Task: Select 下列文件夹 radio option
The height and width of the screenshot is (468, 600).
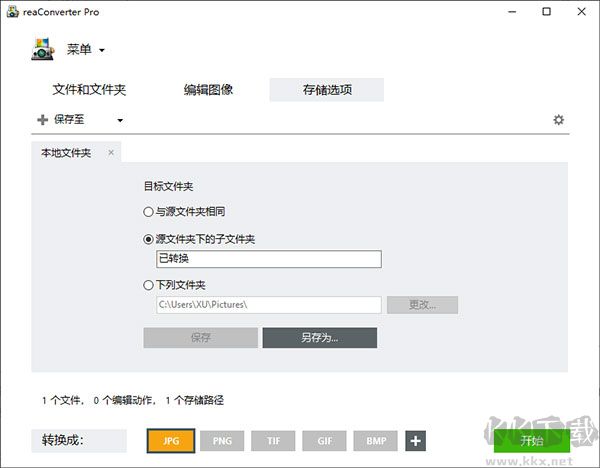Action: (148, 285)
